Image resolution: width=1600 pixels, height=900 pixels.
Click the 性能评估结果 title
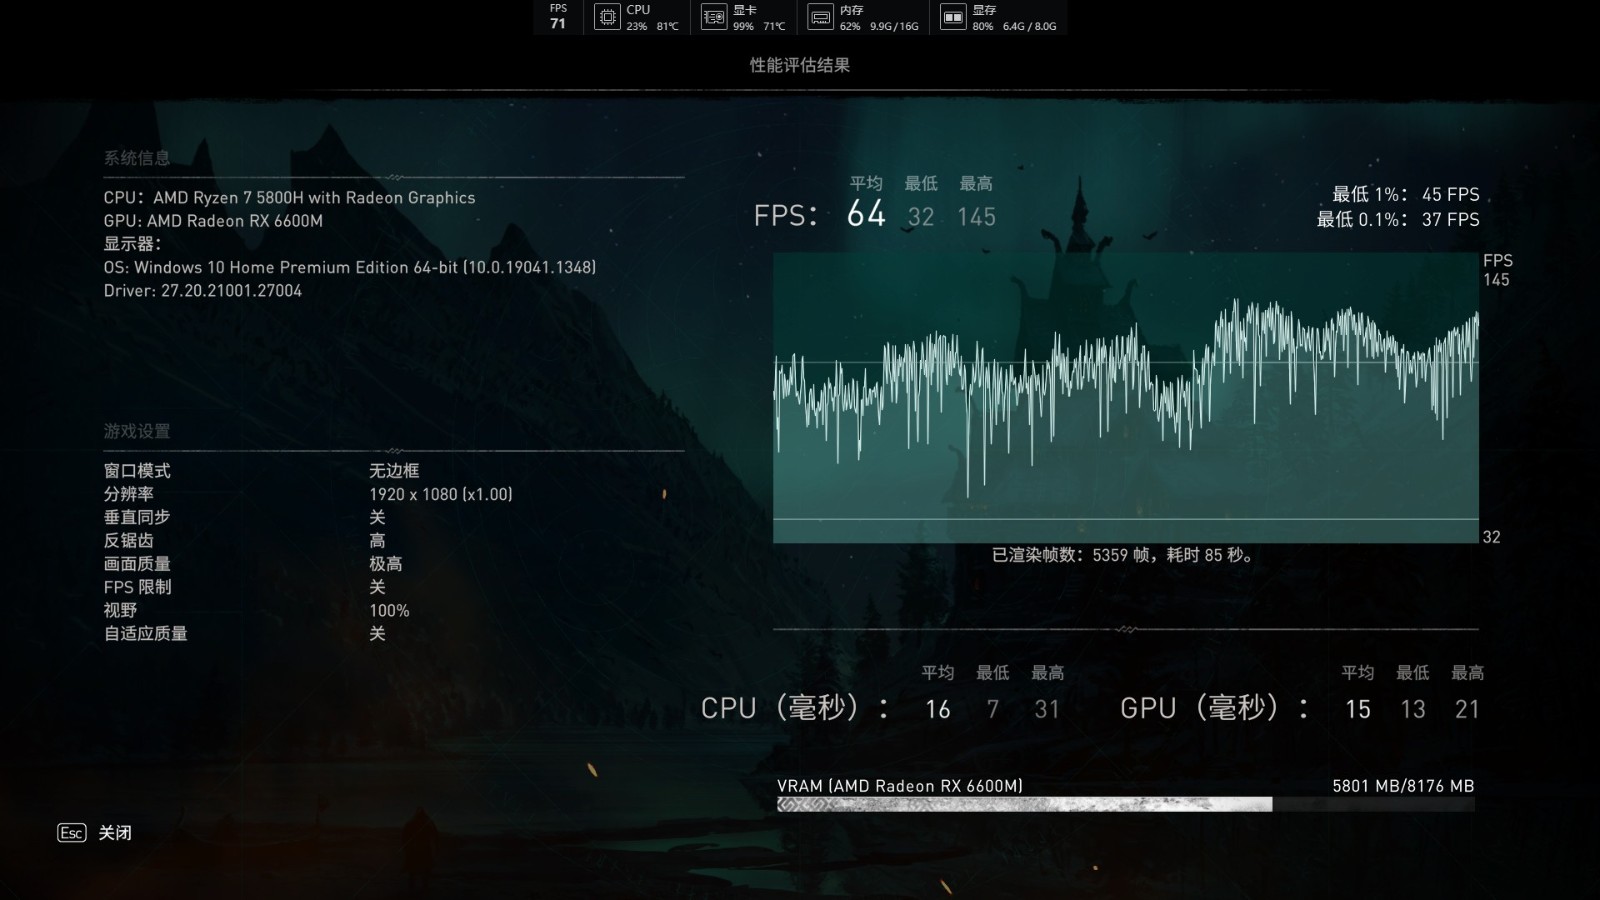tap(800, 65)
